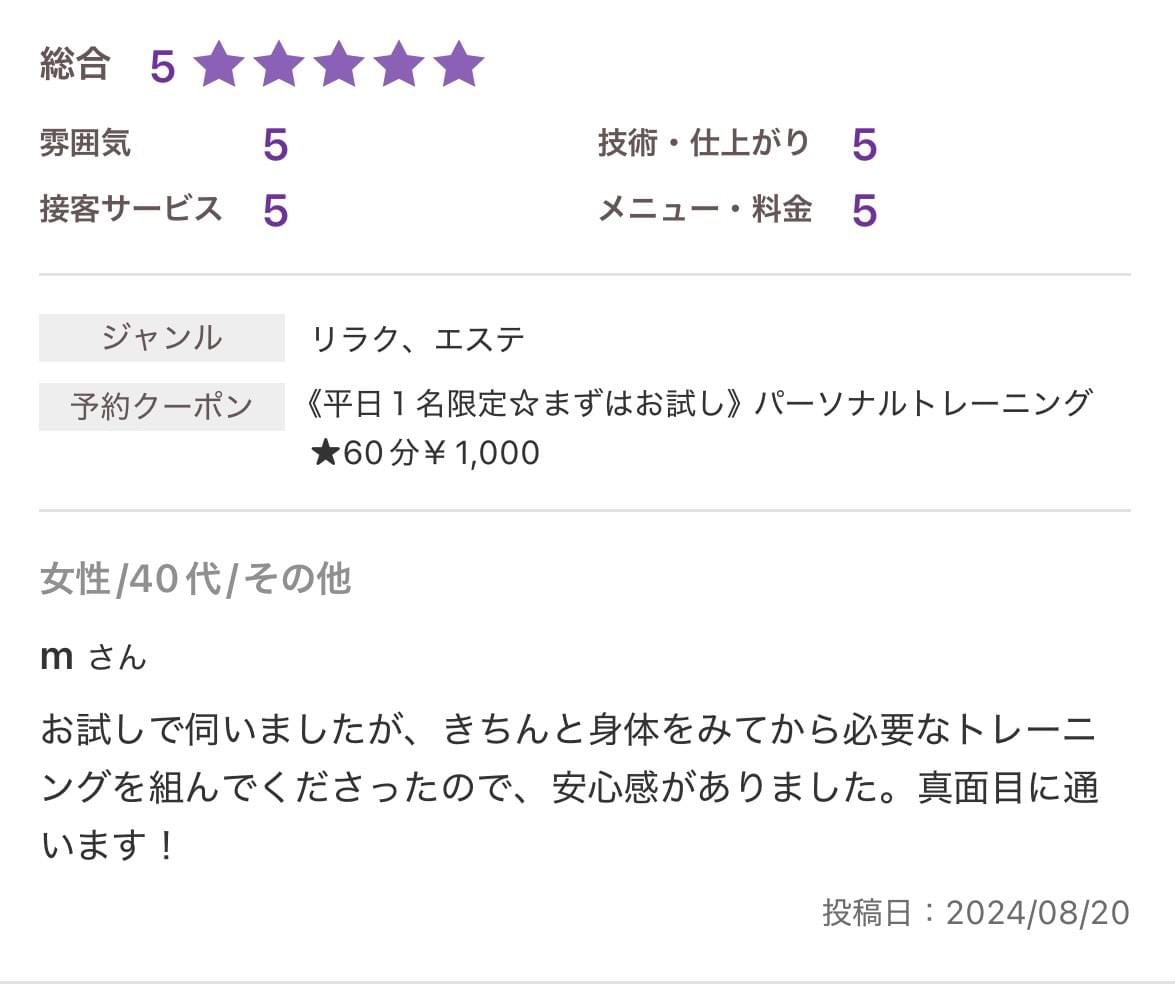Click the 投稿日 2024/08/20 post date
Screen dimensions: 1175x986
coord(975,912)
